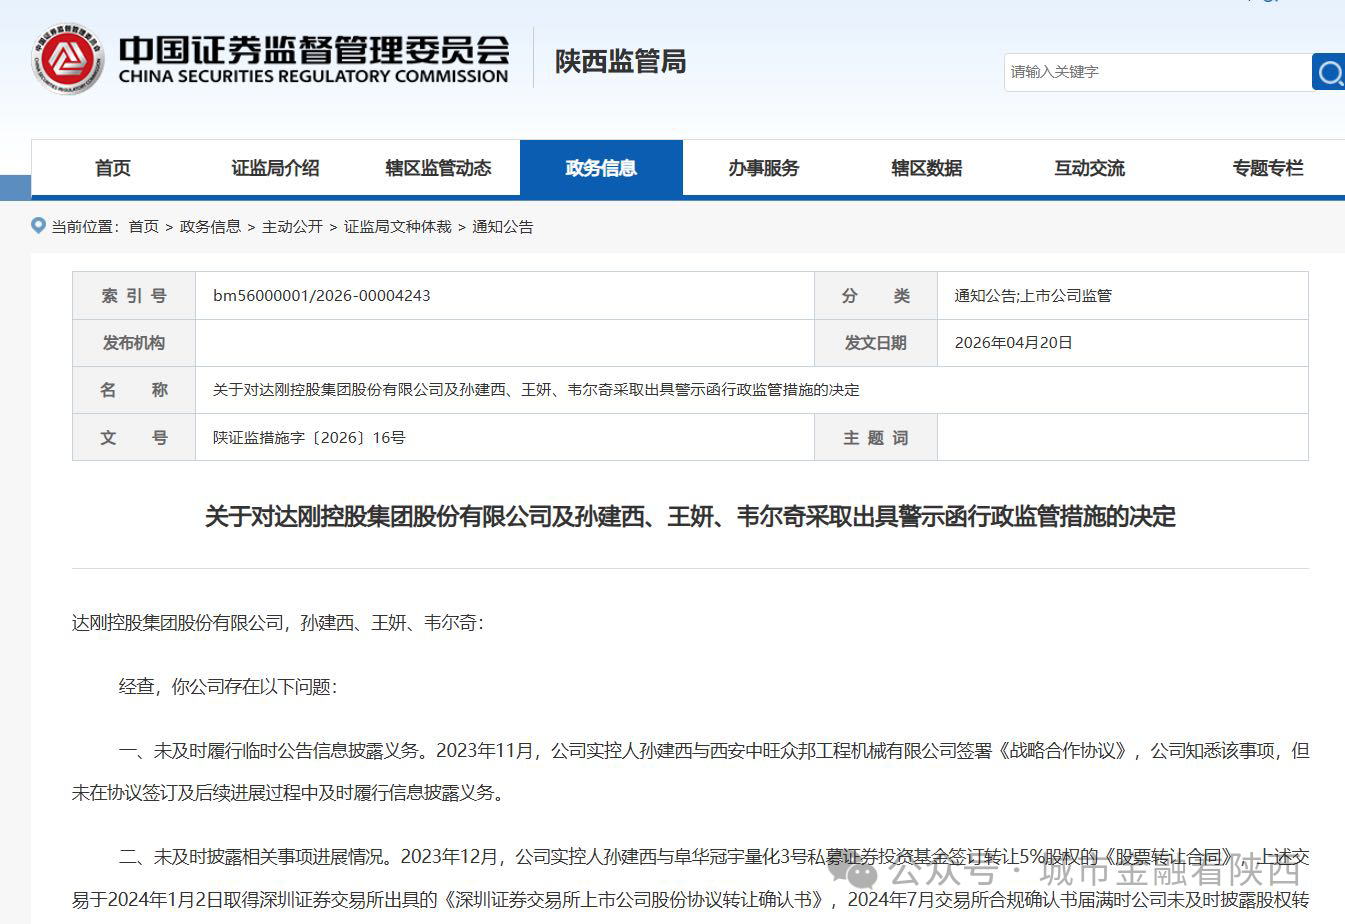The width and height of the screenshot is (1345, 924).
Task: Click the addressee line ending 韦尔奇:
Action: click(278, 623)
